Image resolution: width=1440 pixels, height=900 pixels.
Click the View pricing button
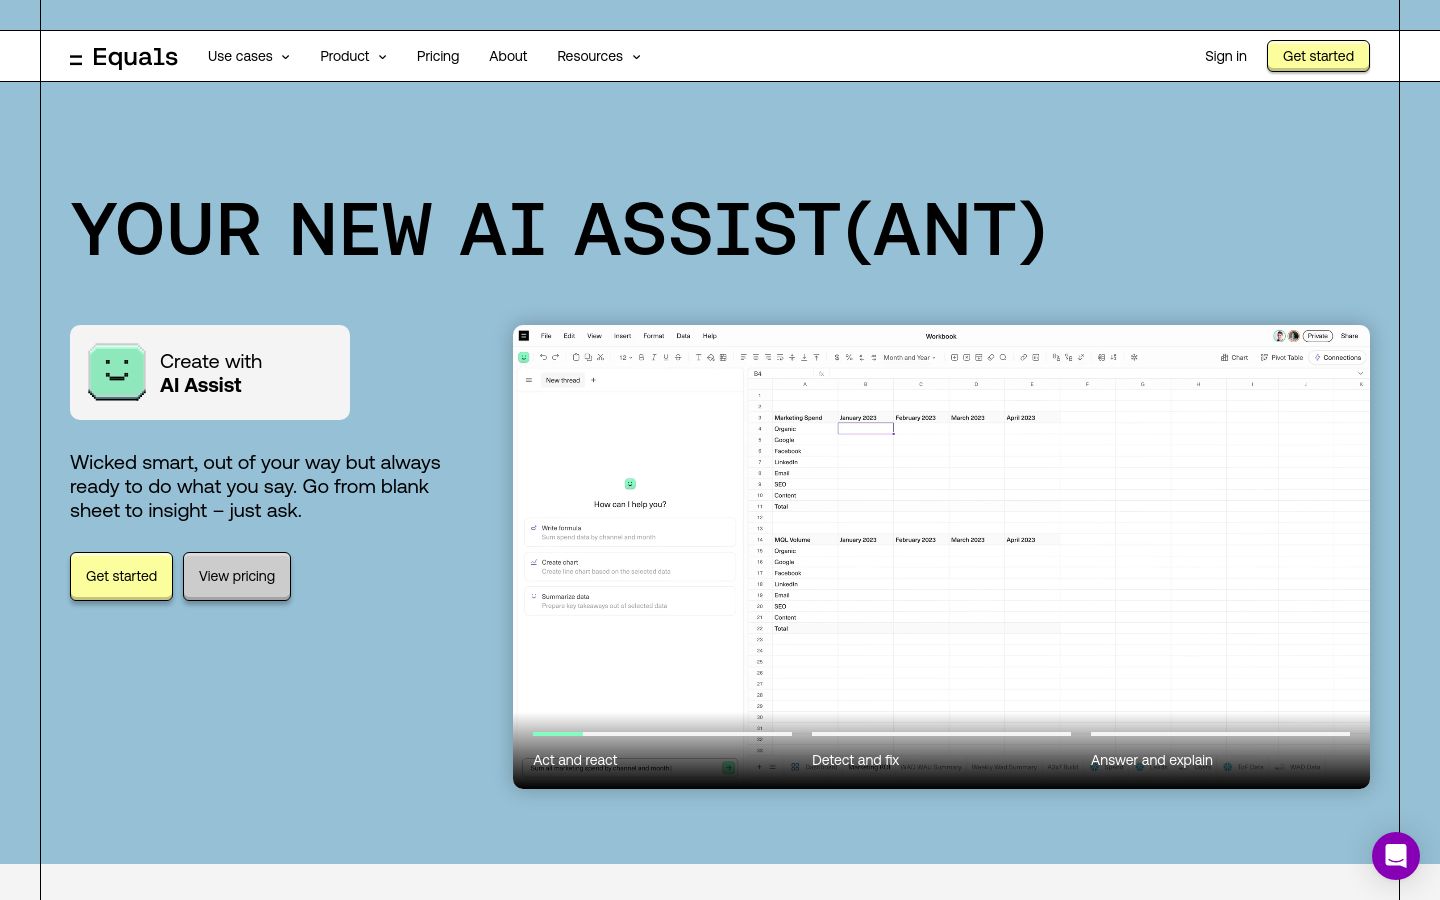click(237, 576)
